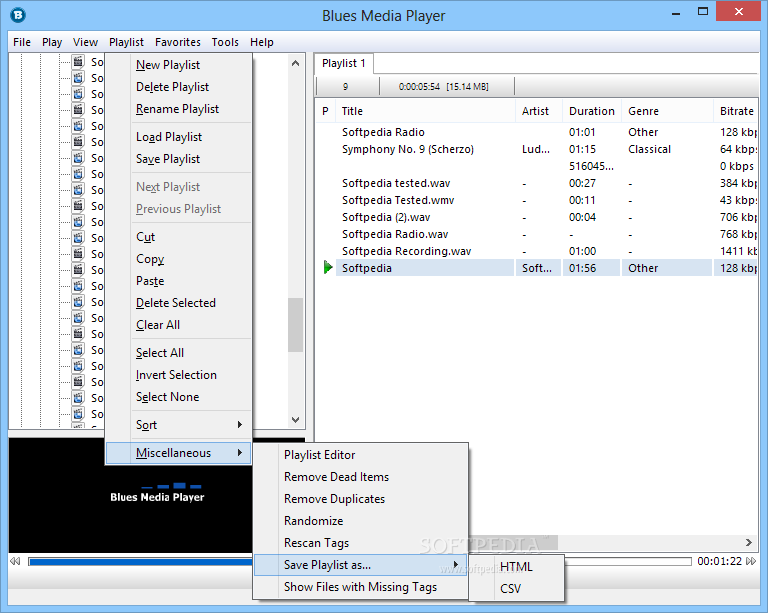Sort by the Bitrate column header
Viewport: 768px width, 613px height.
tap(736, 111)
